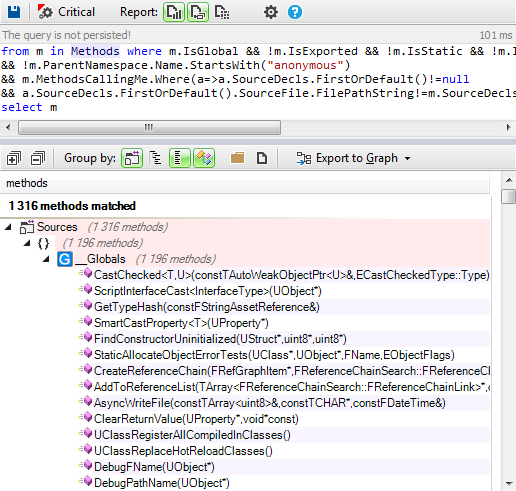The image size is (516, 491).
Task: Open the blue help question mark
Action: (x=295, y=12)
